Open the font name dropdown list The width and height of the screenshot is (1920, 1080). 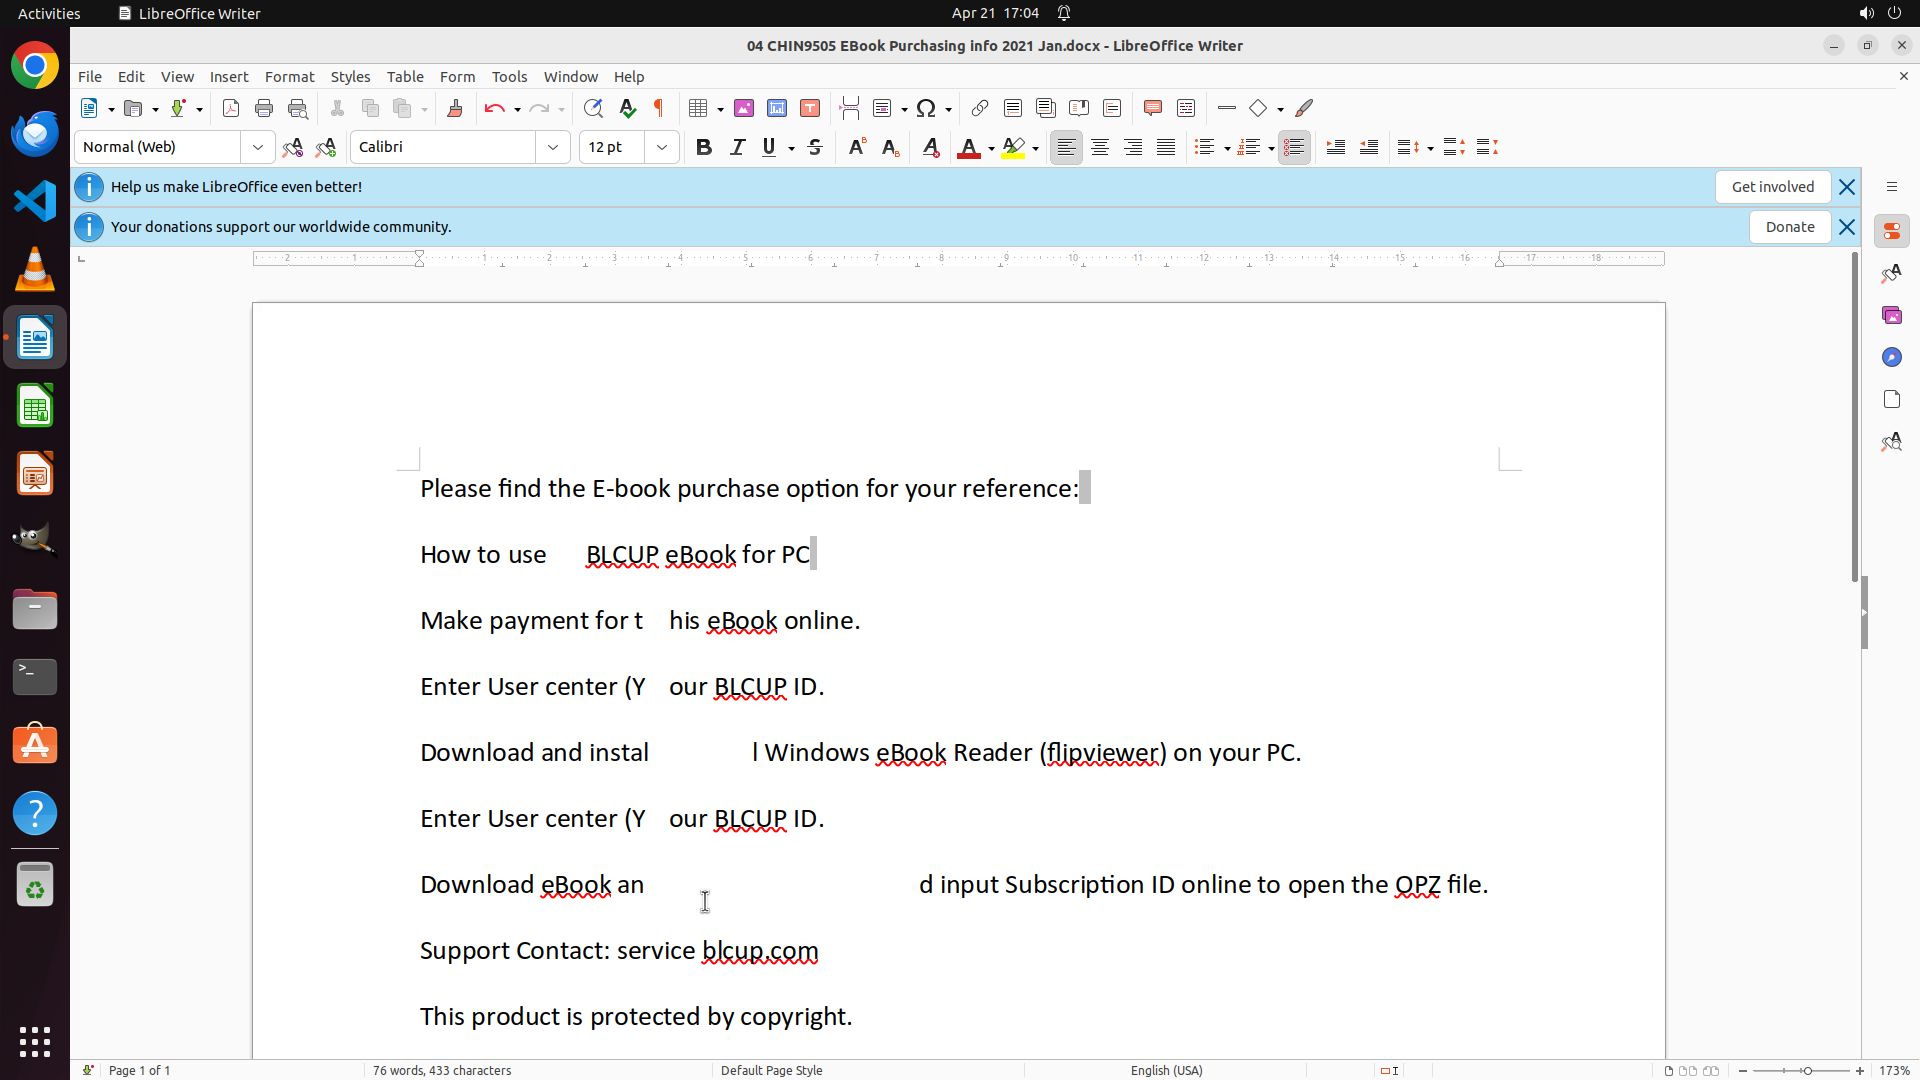click(x=553, y=147)
